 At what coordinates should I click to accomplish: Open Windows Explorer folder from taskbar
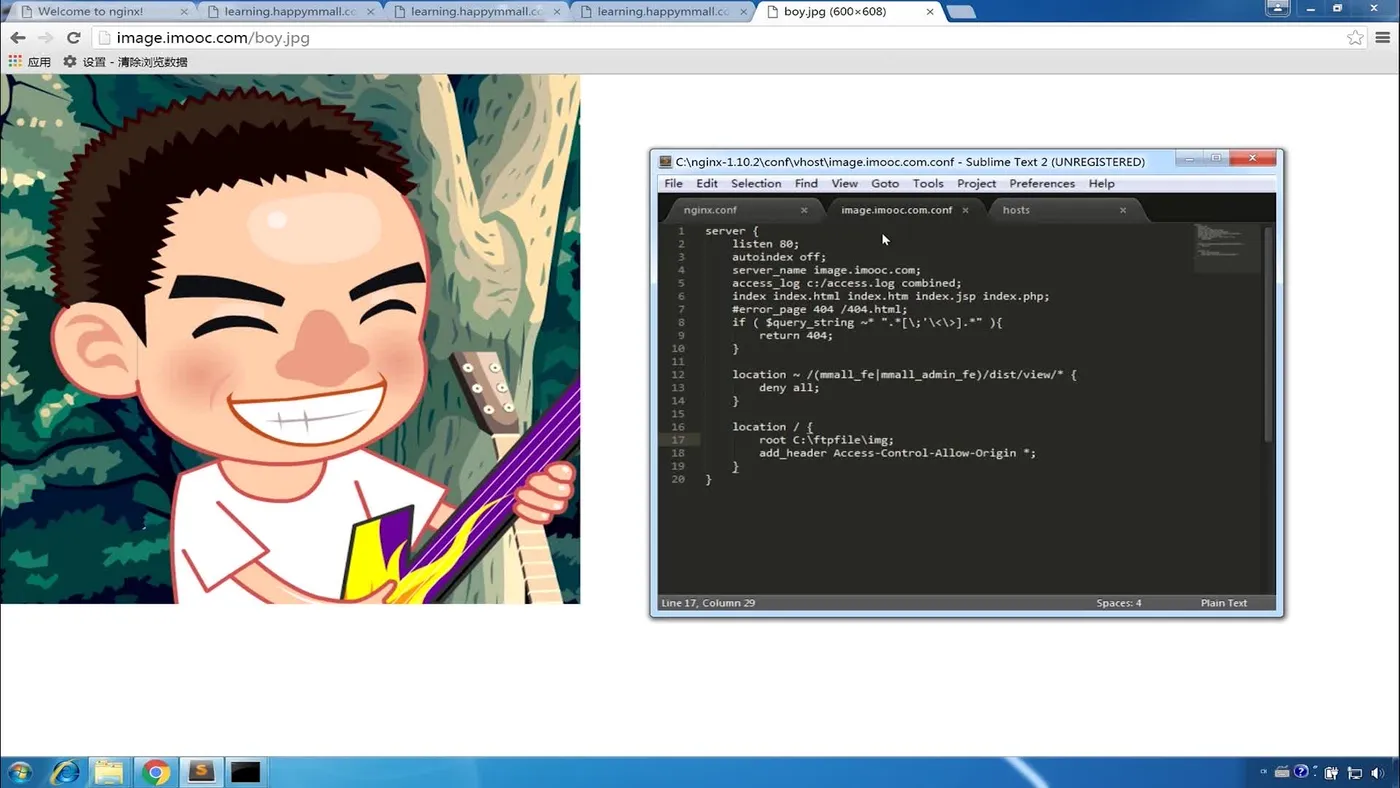coord(109,772)
